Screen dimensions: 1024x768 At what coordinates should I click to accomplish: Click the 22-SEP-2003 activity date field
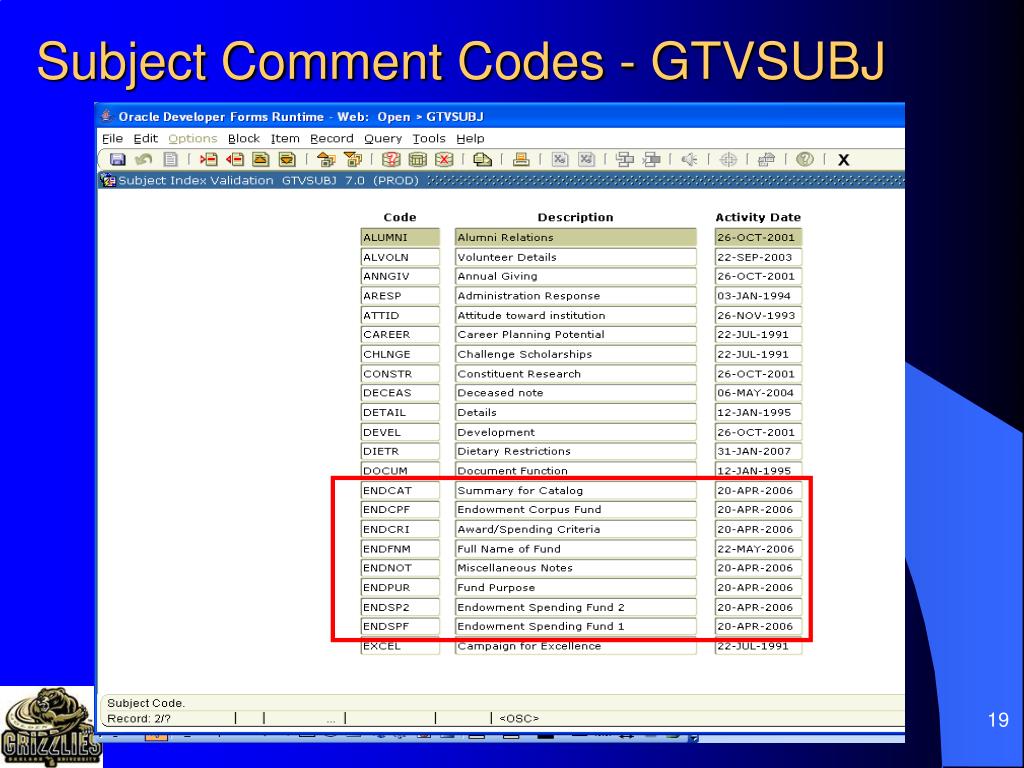pyautogui.click(x=758, y=257)
